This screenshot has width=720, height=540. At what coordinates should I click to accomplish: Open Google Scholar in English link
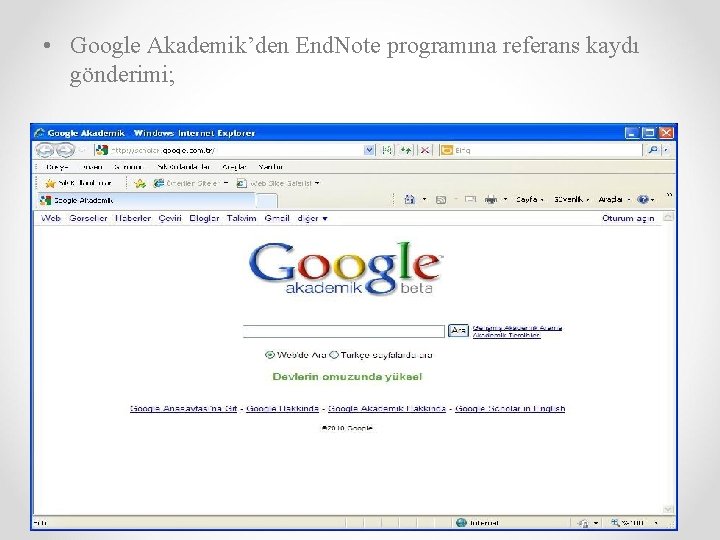(510, 409)
